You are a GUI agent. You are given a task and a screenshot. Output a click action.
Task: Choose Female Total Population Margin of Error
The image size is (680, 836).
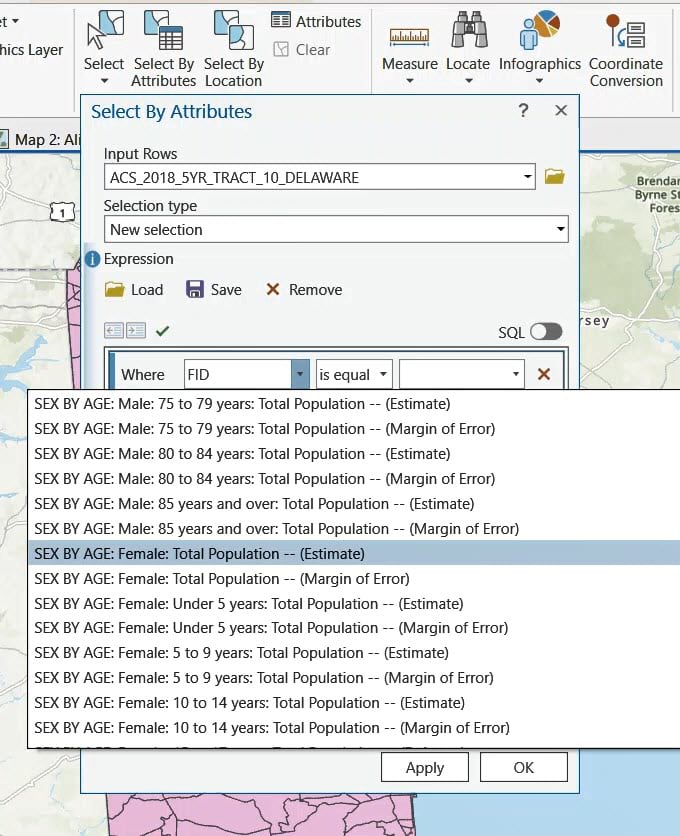(x=354, y=578)
